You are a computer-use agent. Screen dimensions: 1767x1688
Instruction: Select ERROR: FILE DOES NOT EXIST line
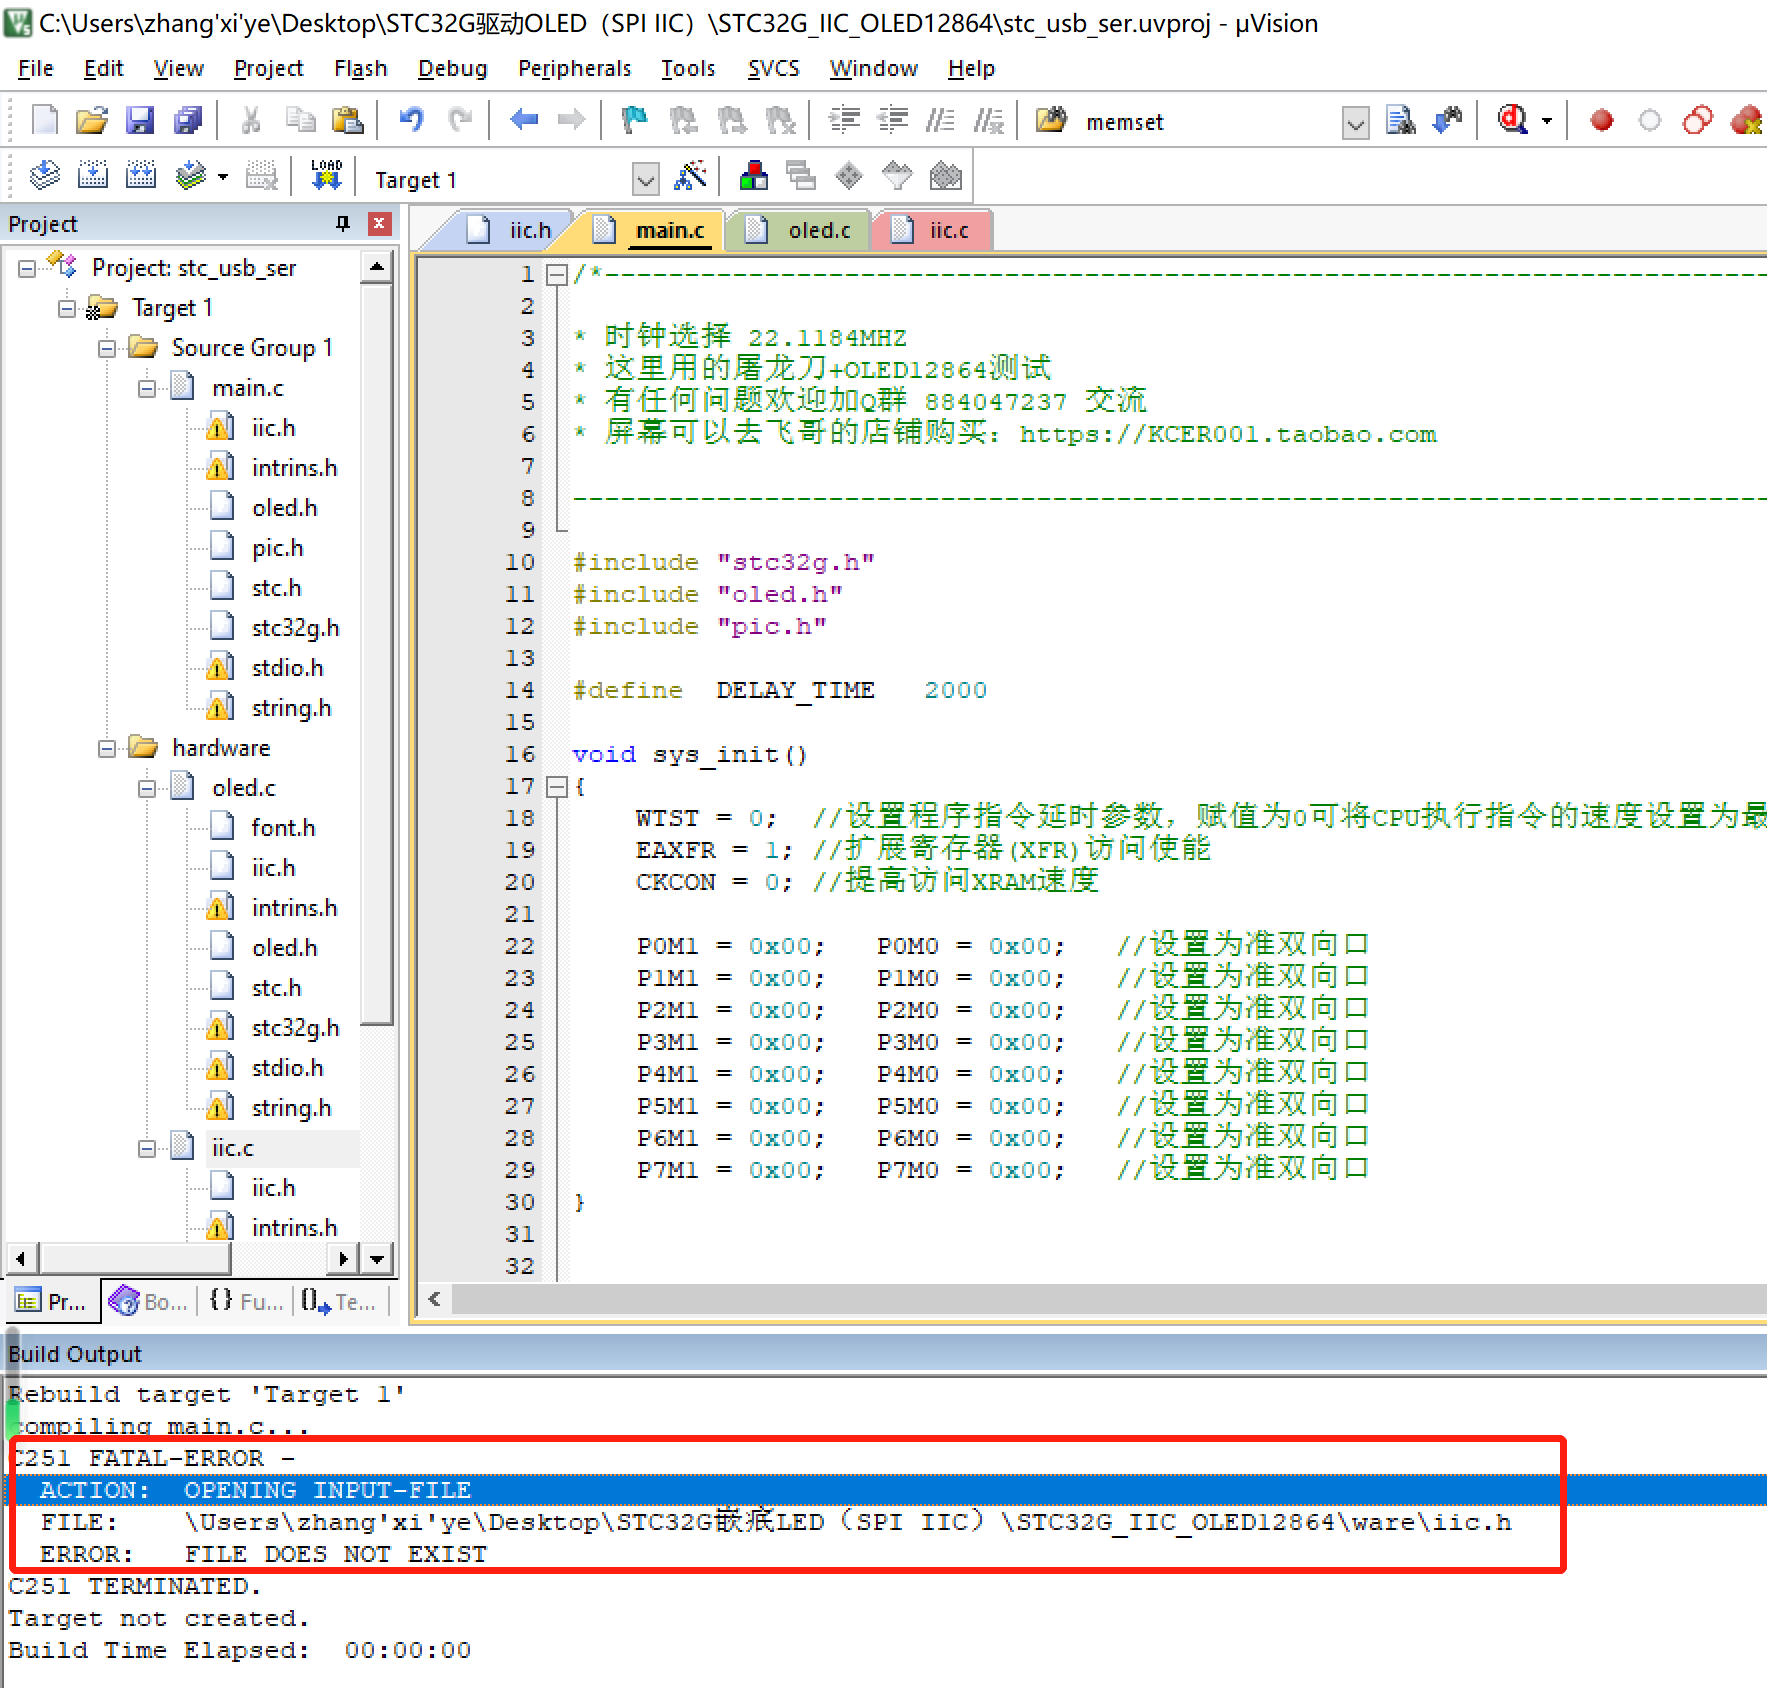coord(264,1554)
